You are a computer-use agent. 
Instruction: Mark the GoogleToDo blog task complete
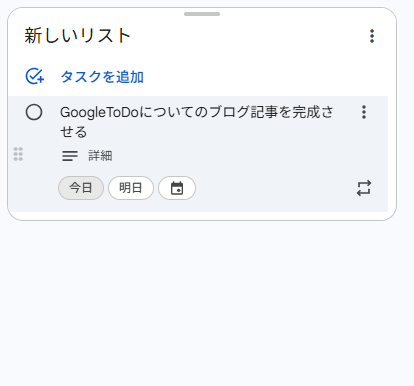tap(34, 112)
